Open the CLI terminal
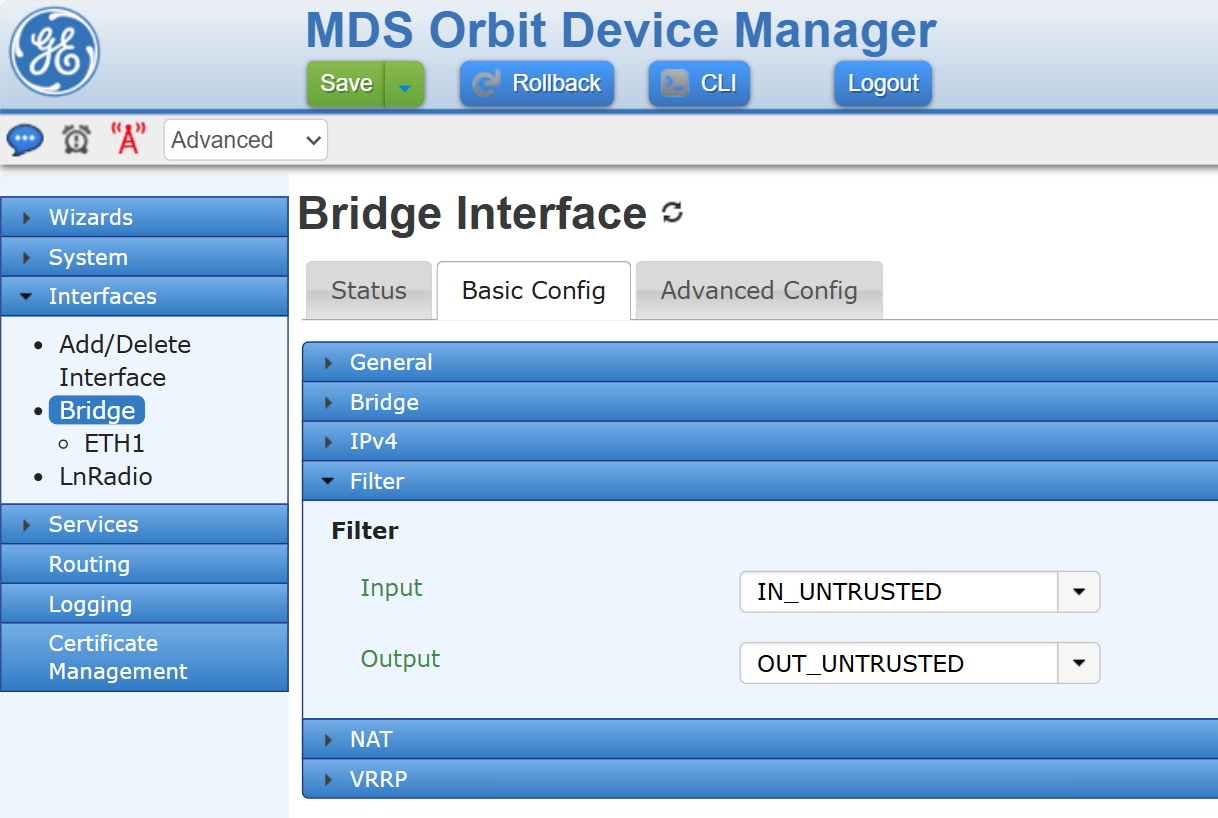 [699, 84]
